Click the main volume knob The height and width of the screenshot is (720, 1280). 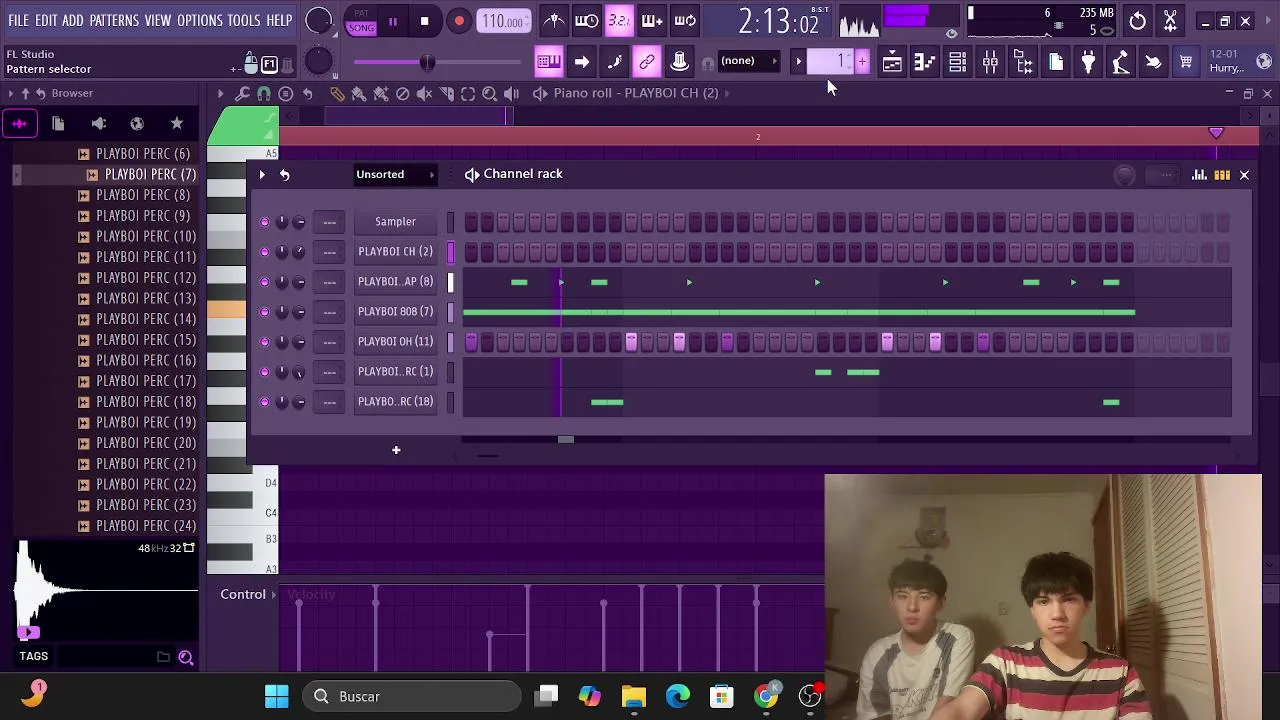point(318,20)
